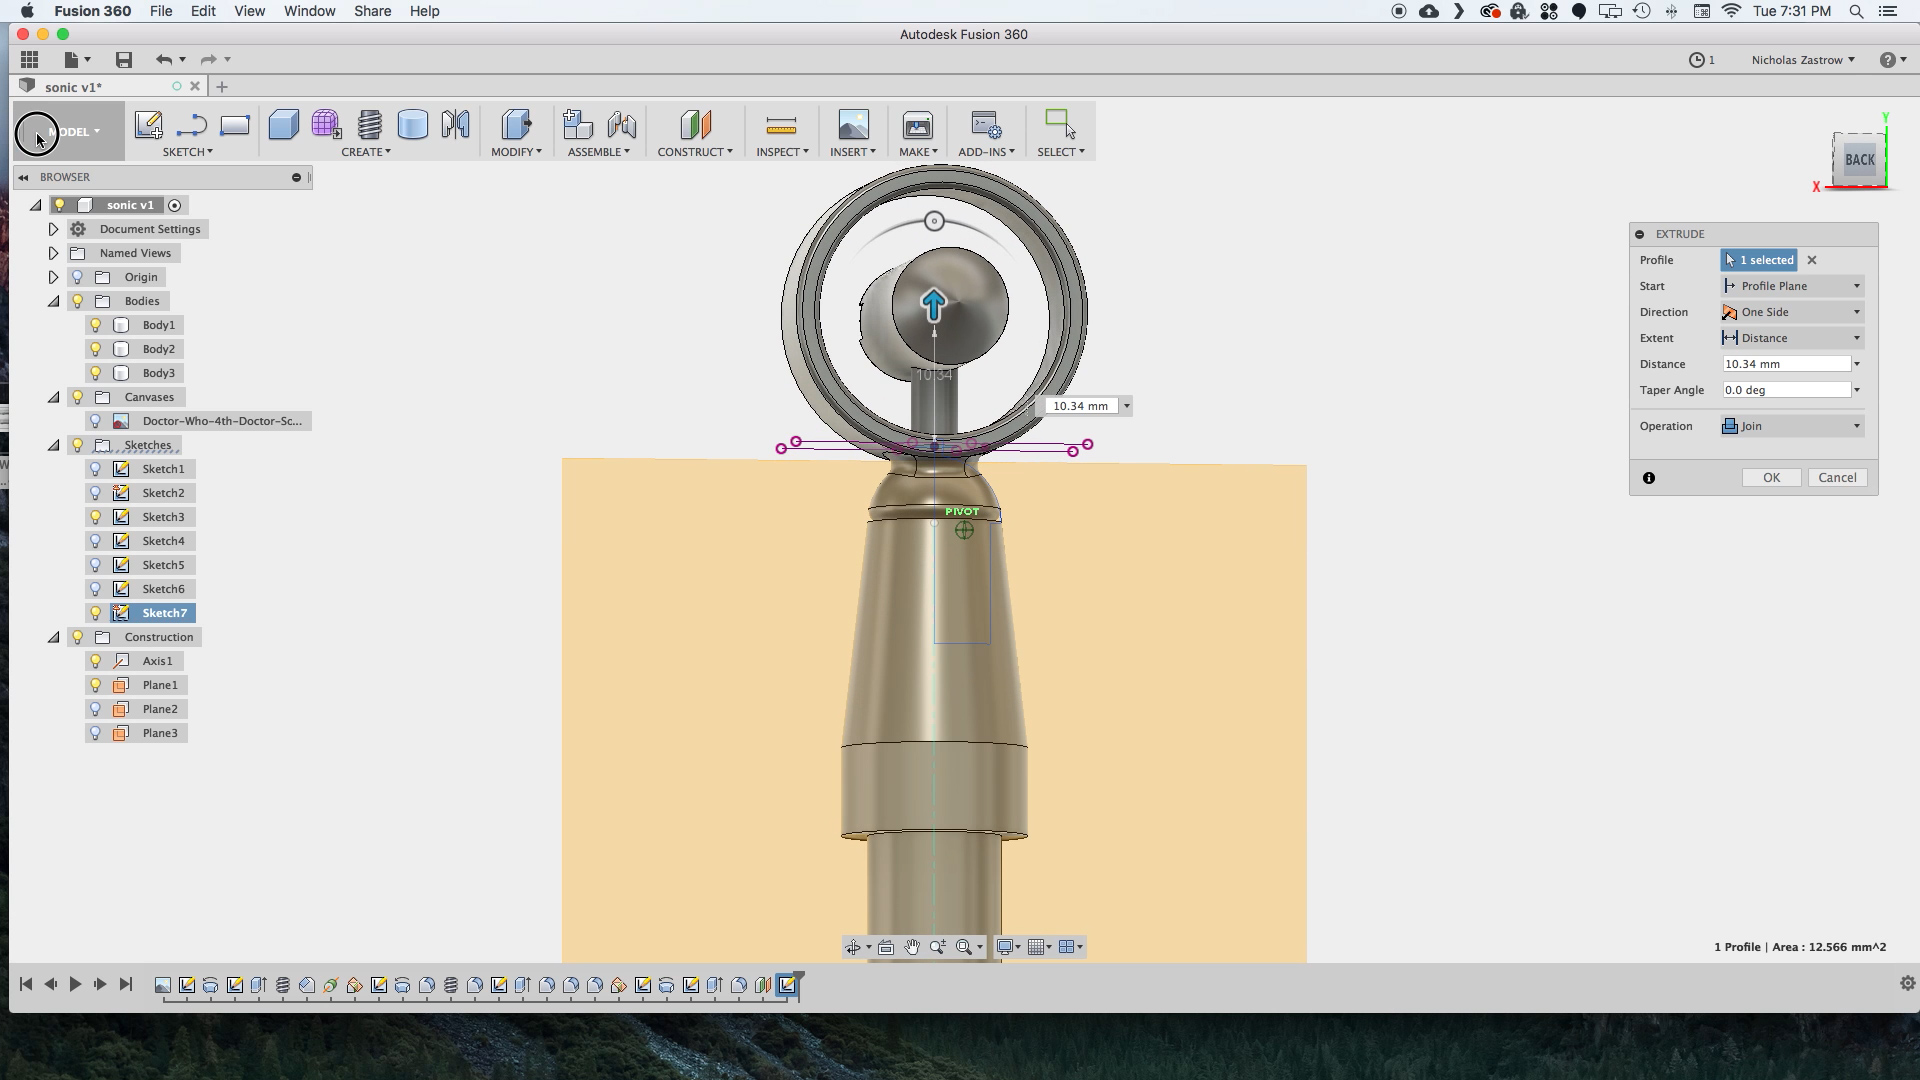This screenshot has width=1920, height=1080.
Task: Clear the Profile selection with X
Action: pos(1812,260)
